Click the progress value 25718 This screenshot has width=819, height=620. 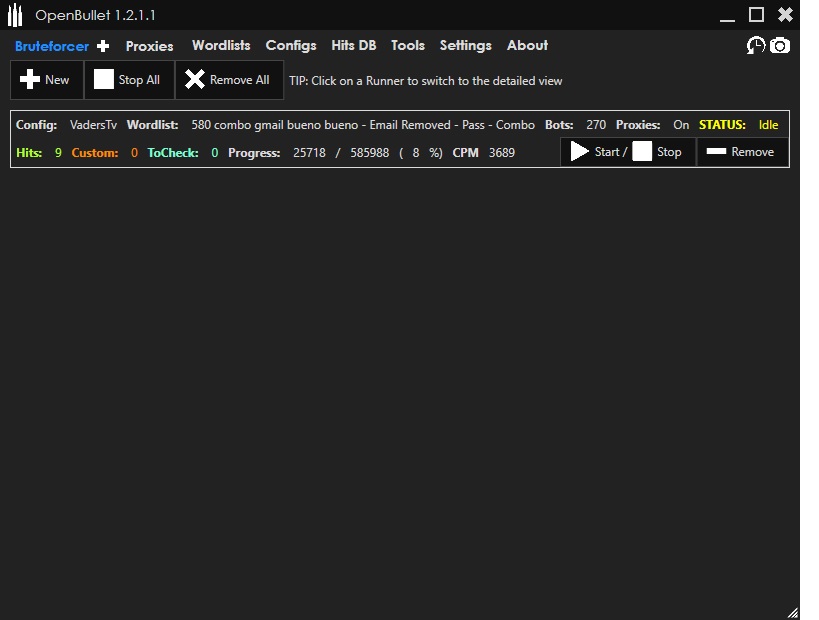[x=309, y=153]
